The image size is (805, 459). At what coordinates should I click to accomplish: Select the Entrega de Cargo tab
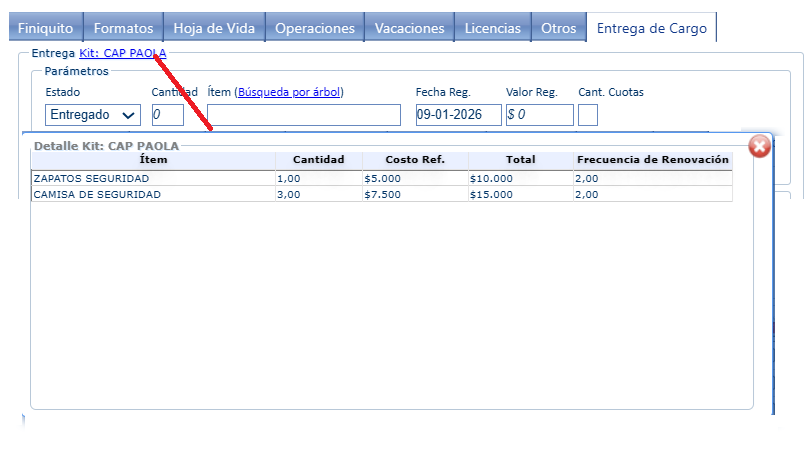(x=651, y=28)
